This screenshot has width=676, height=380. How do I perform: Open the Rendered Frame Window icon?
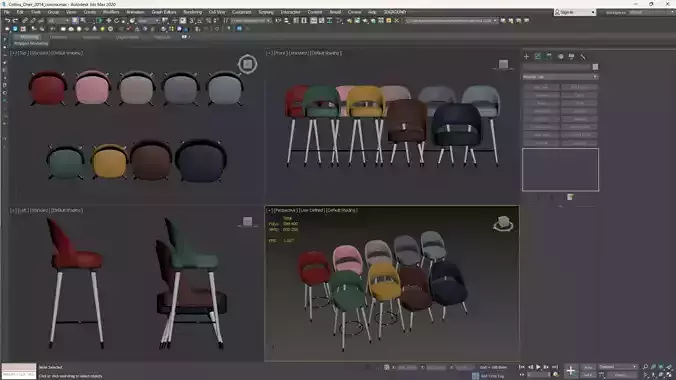click(357, 20)
